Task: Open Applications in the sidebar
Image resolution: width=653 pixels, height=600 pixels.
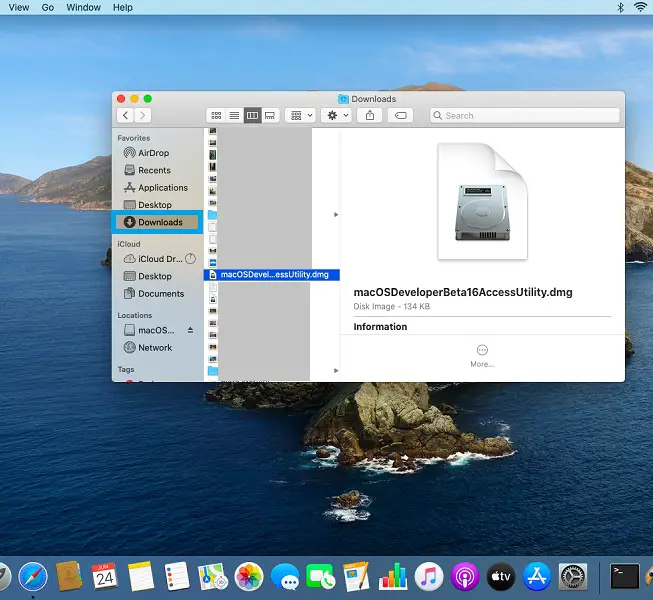Action: pos(156,188)
